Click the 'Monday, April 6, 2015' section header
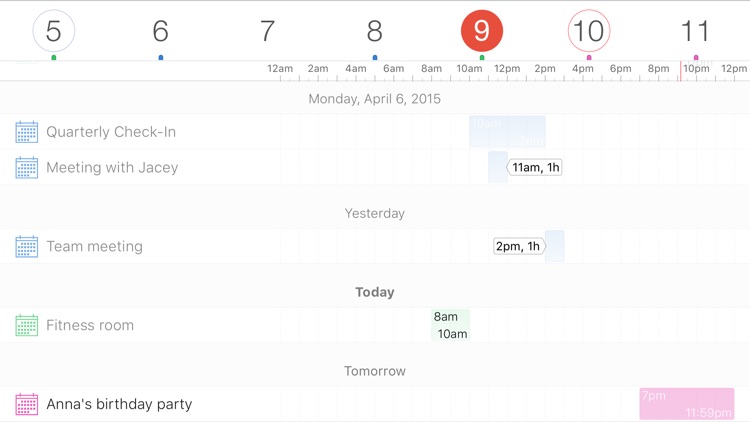Screen dimensions: 750x422 (375, 99)
